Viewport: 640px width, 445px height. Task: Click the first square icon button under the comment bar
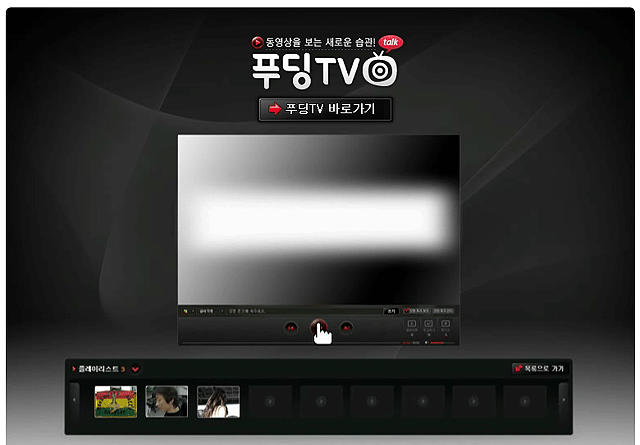click(412, 324)
